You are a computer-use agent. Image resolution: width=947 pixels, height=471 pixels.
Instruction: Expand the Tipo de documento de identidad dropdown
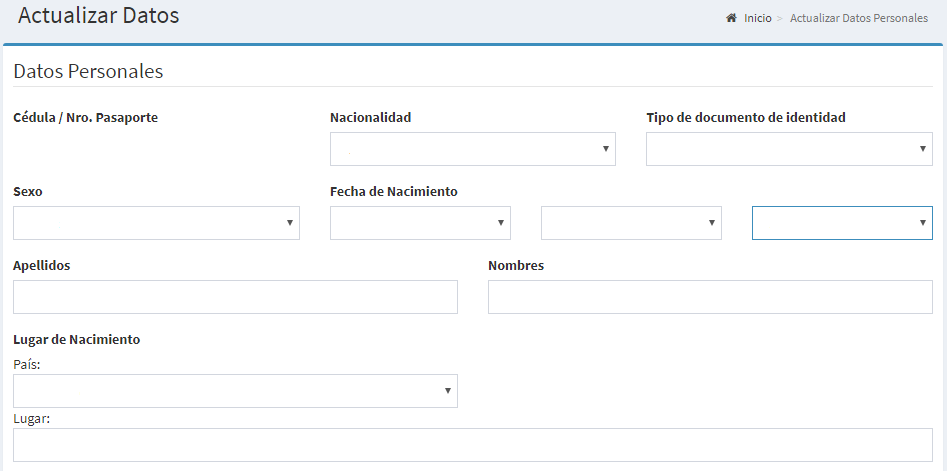789,149
